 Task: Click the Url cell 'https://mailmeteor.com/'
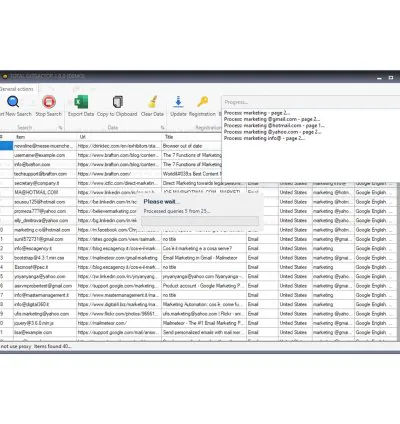pyautogui.click(x=119, y=323)
